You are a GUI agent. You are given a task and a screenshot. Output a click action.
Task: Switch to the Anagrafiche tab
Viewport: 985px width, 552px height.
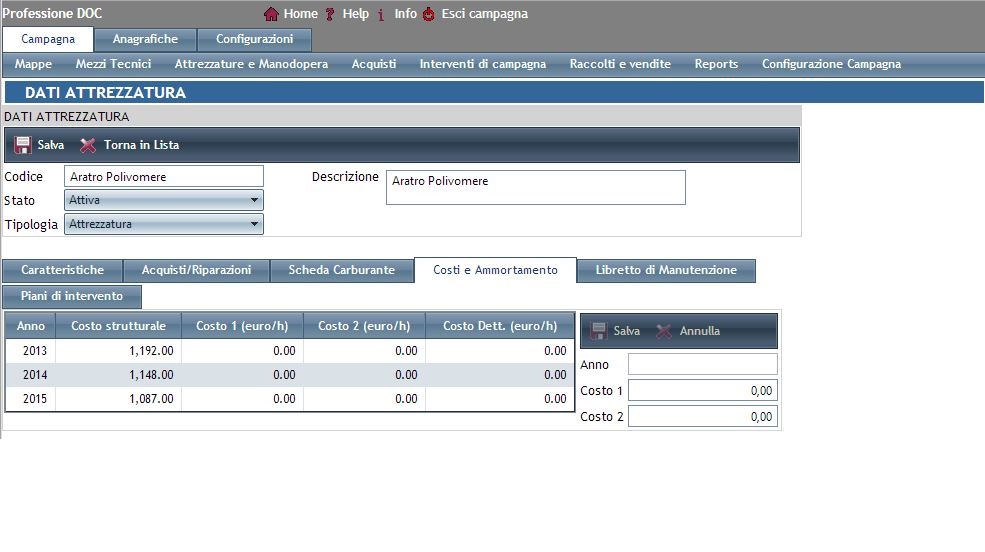[145, 39]
